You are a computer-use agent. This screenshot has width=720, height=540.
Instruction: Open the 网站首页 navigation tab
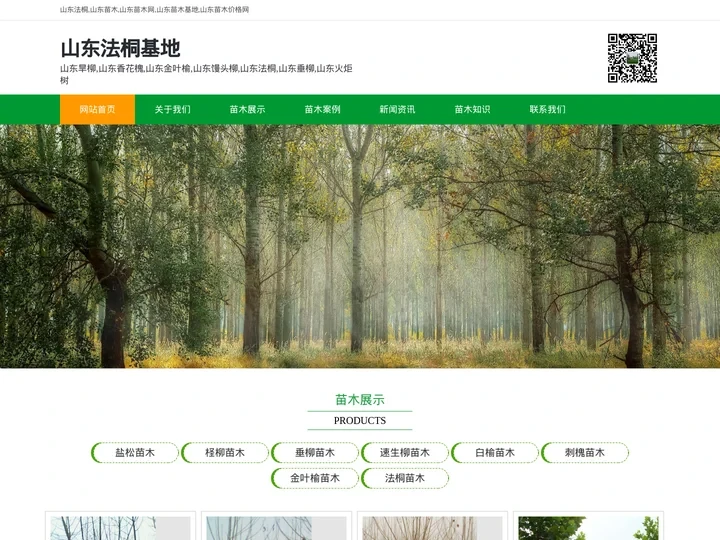tap(97, 109)
